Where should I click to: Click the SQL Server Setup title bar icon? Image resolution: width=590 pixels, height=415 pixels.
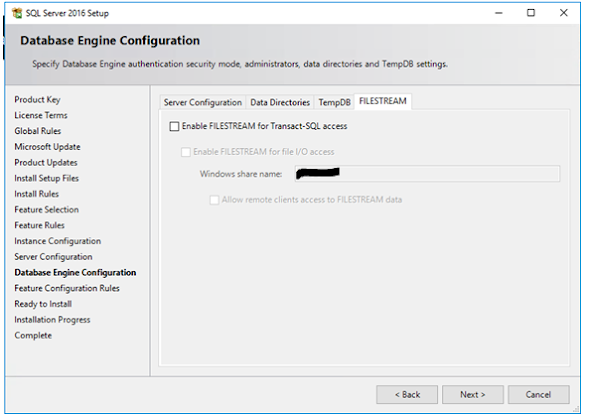17,13
